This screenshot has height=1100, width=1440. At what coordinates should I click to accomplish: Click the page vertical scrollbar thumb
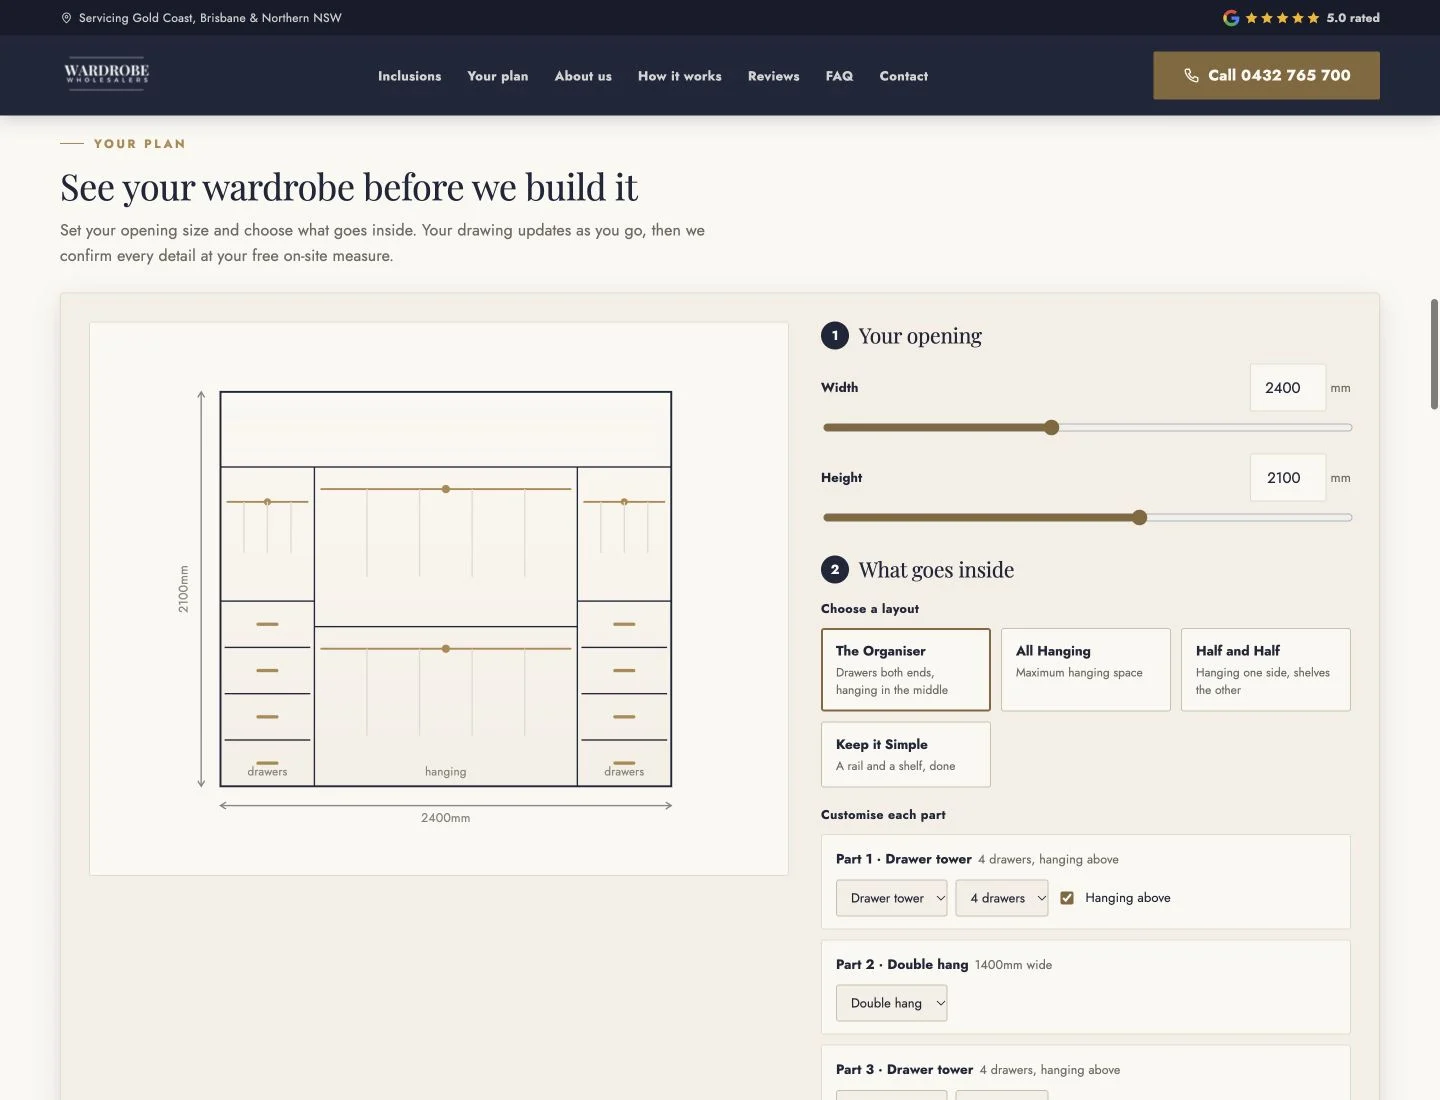[x=1434, y=354]
